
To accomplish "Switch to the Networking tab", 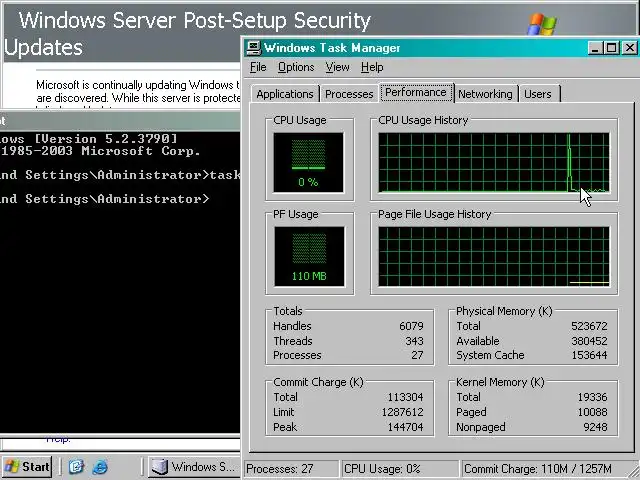I will pos(485,94).
